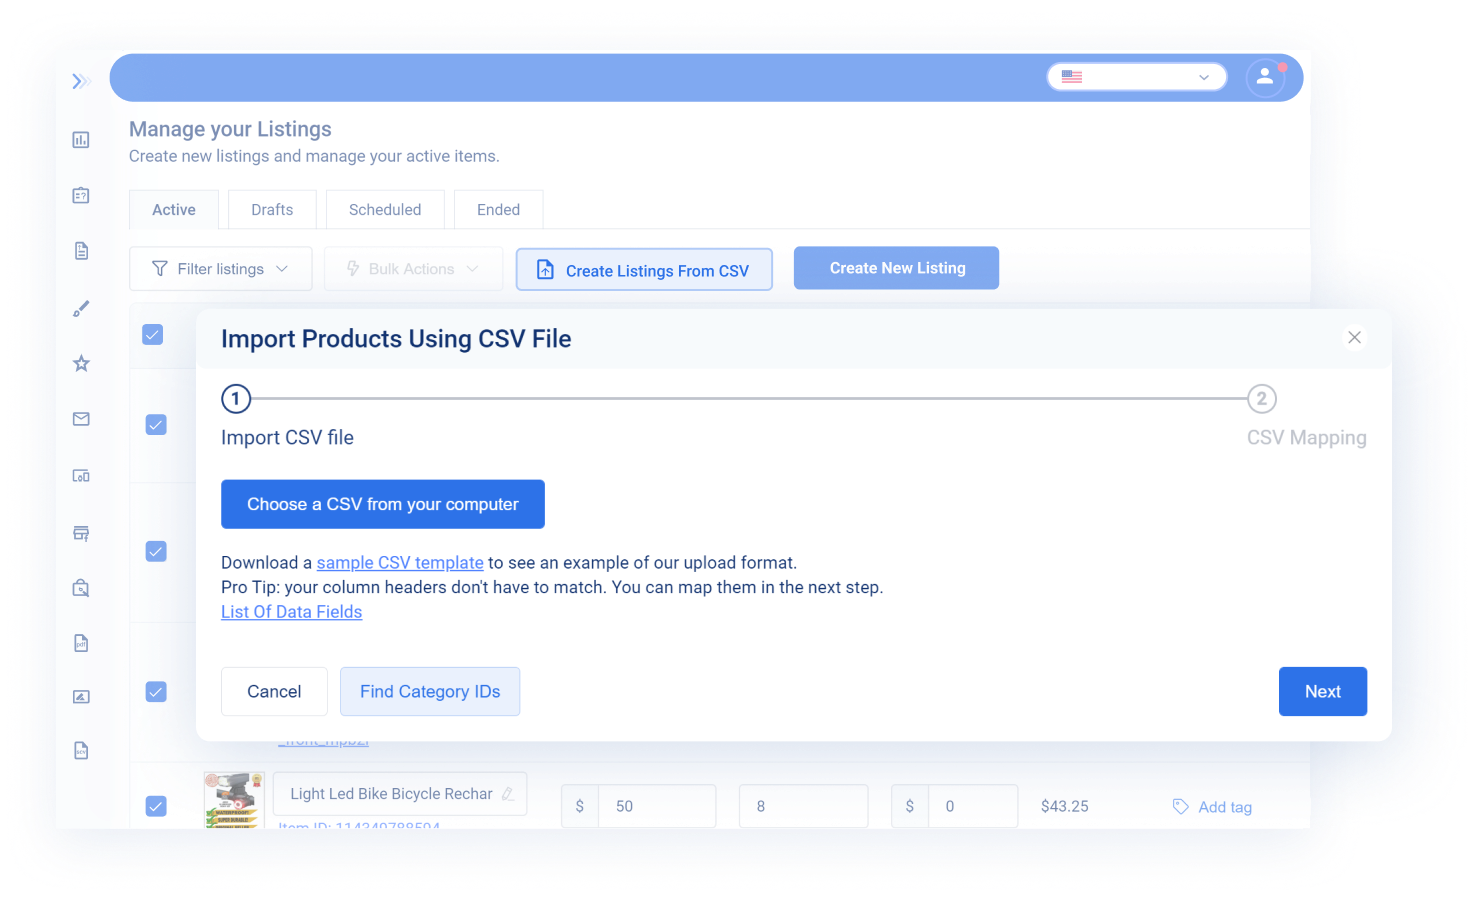
Task: Download the sample CSV template link
Action: point(399,562)
